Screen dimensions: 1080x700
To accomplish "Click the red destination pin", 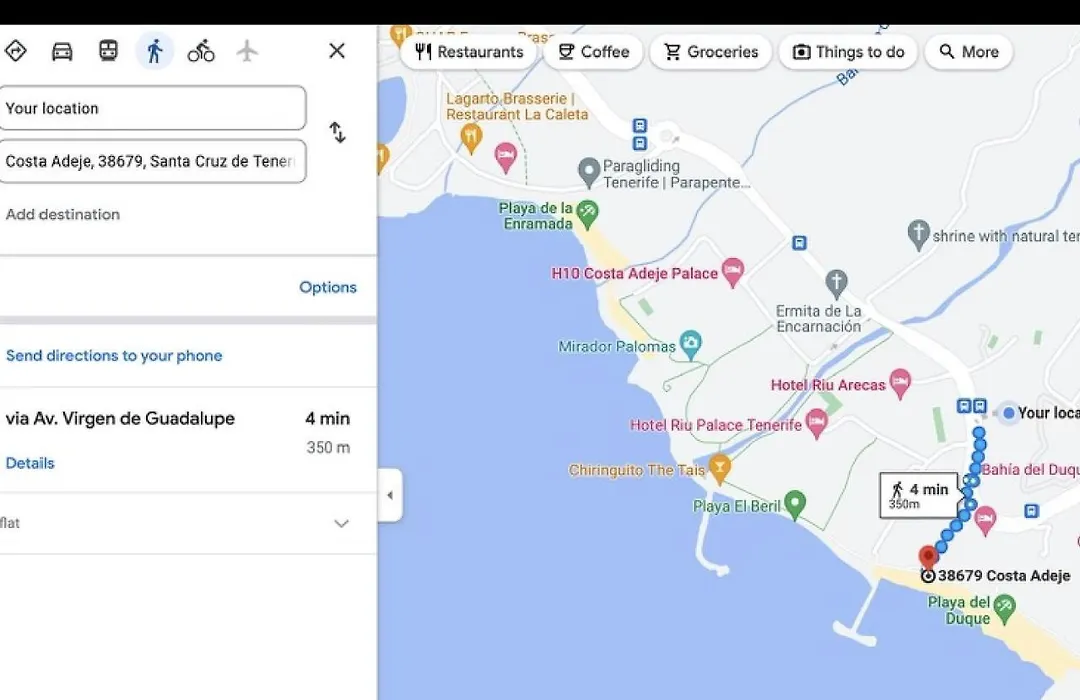I will [928, 558].
